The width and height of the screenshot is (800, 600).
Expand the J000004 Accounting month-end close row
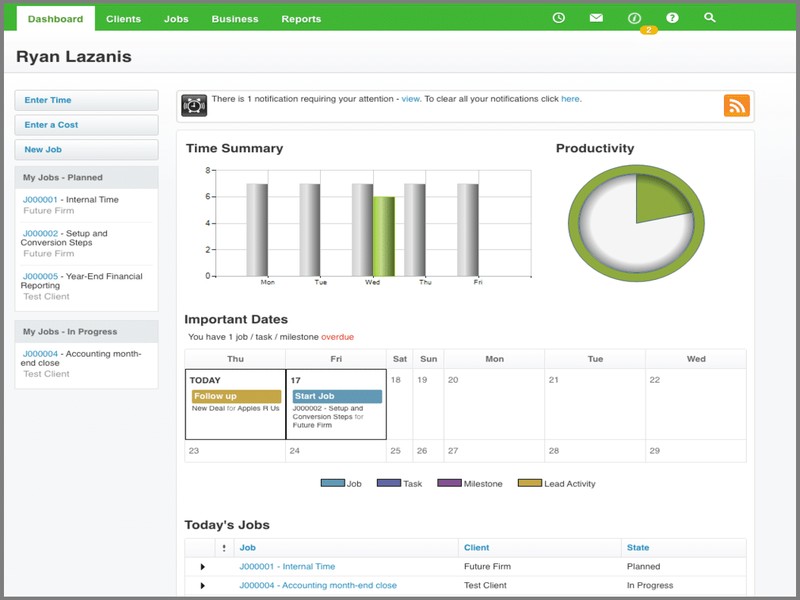(205, 585)
